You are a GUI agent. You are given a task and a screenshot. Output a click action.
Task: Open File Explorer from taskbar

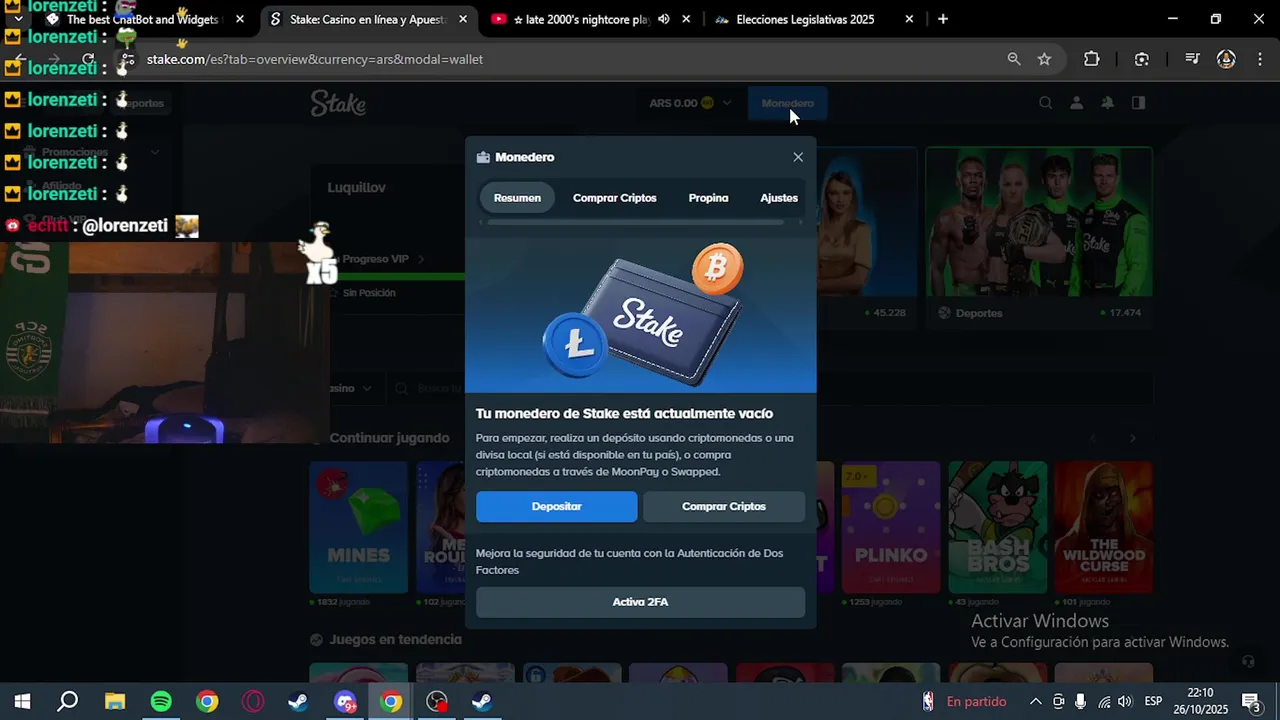coord(114,702)
